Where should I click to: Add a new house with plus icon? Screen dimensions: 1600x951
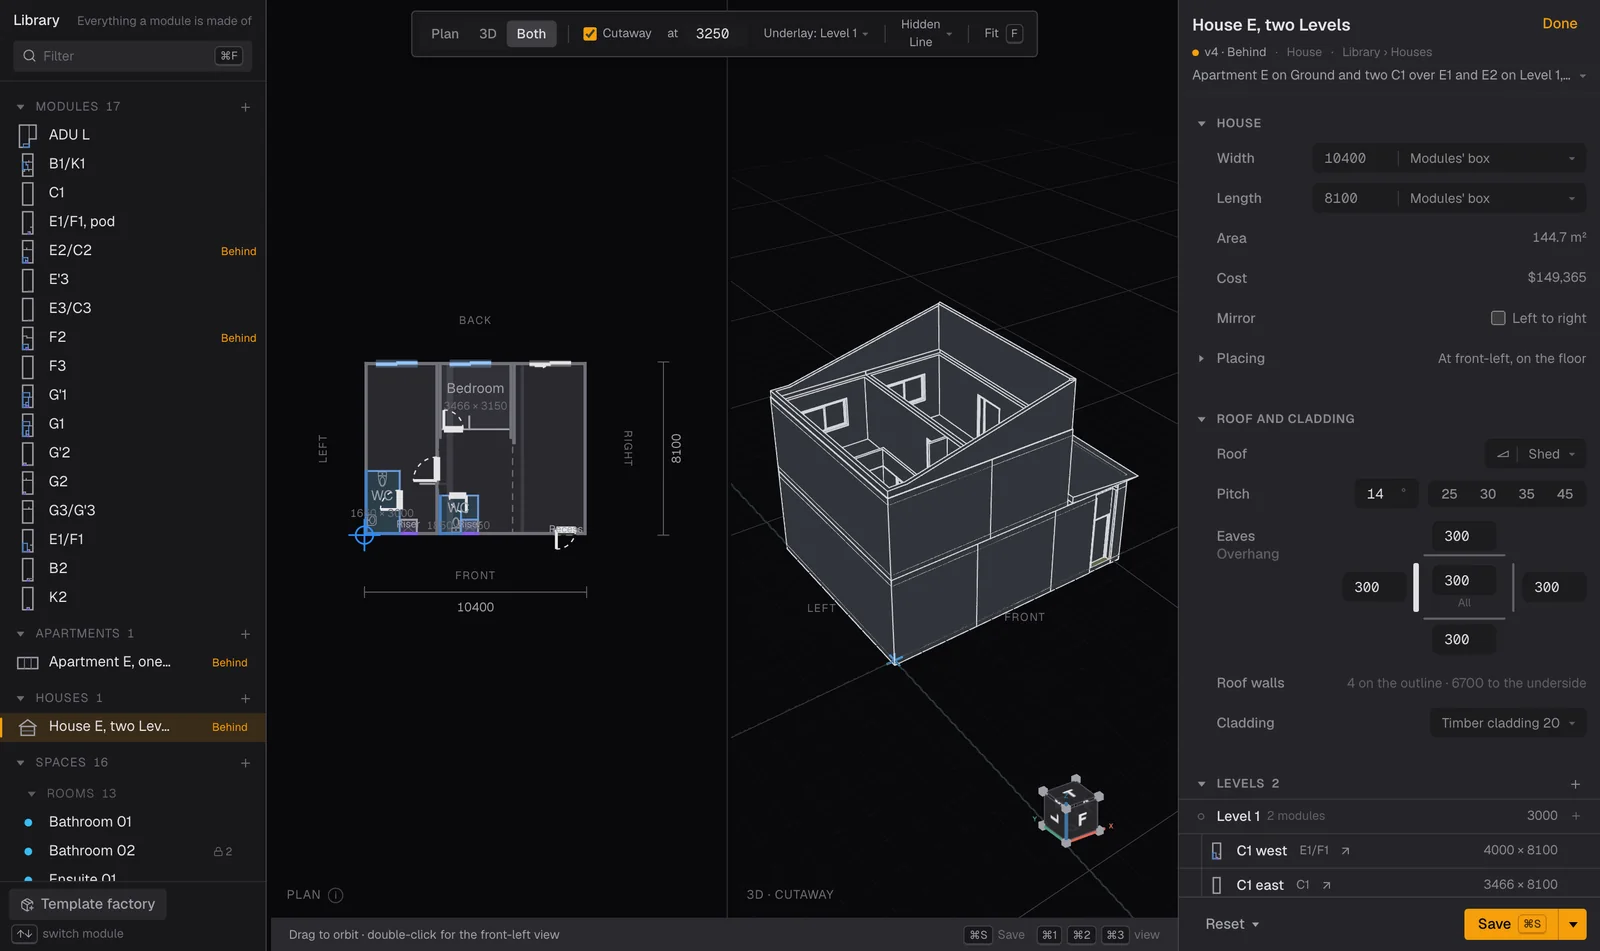(245, 698)
